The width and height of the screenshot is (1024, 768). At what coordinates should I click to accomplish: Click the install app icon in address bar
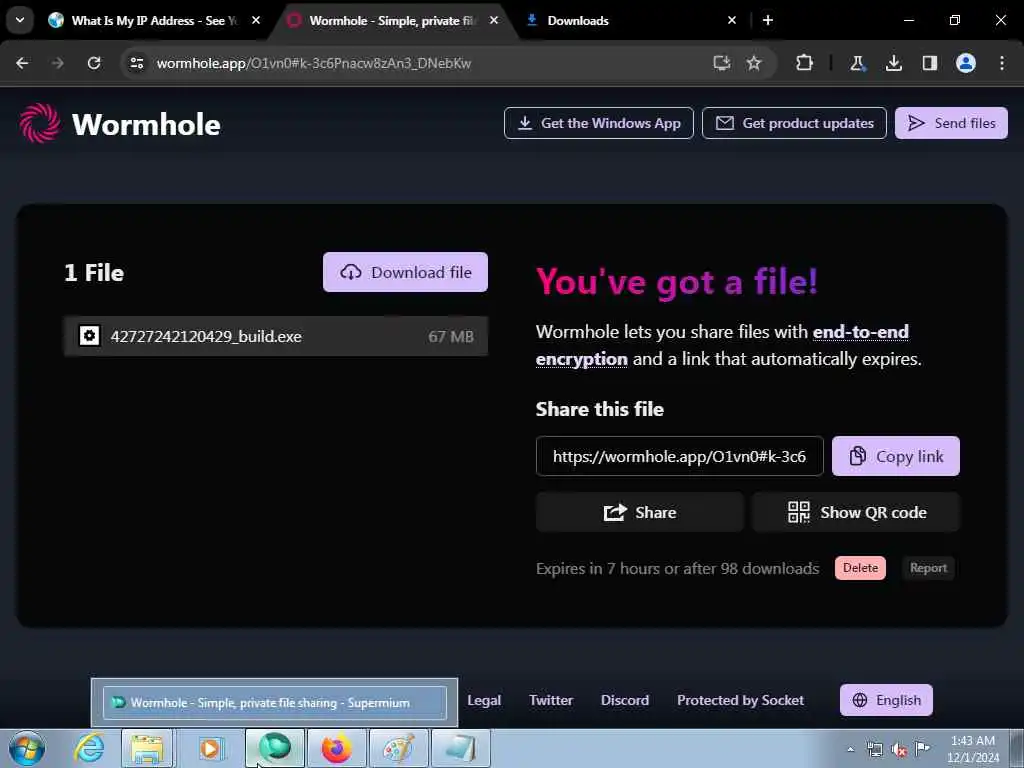tap(722, 63)
